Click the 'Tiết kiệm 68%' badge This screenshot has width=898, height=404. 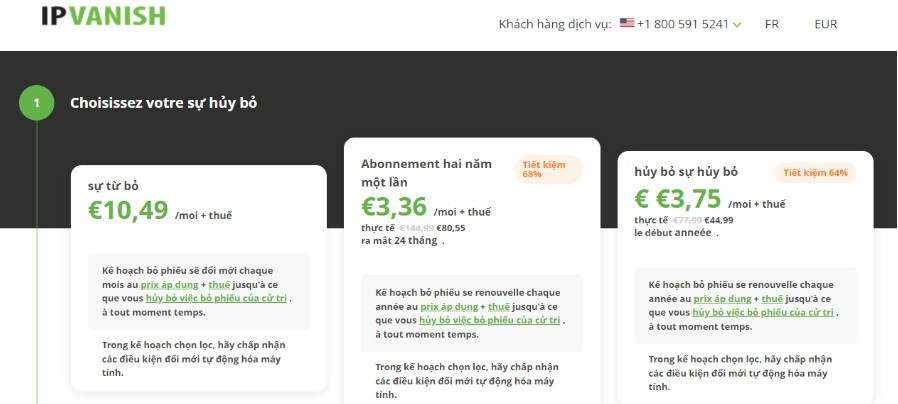pyautogui.click(x=548, y=169)
